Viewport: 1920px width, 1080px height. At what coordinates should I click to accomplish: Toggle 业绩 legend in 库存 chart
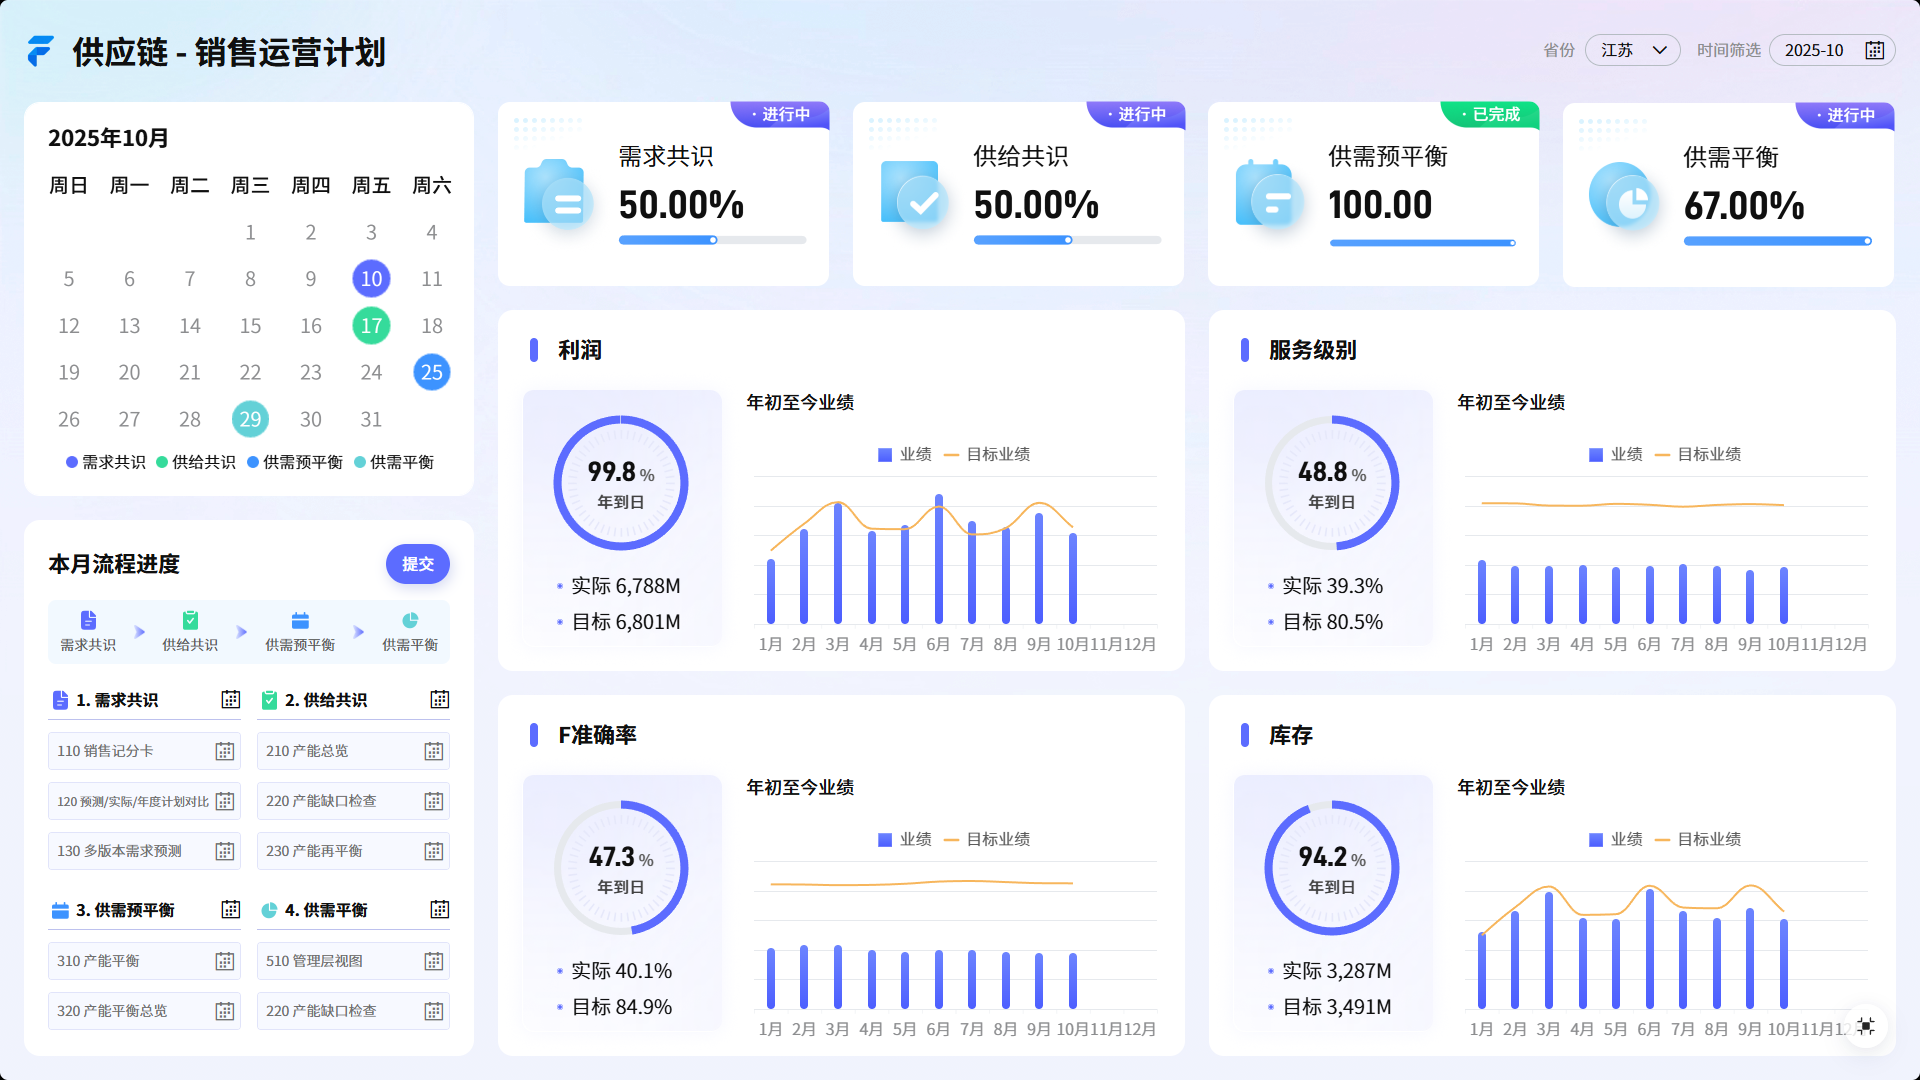pos(1616,839)
